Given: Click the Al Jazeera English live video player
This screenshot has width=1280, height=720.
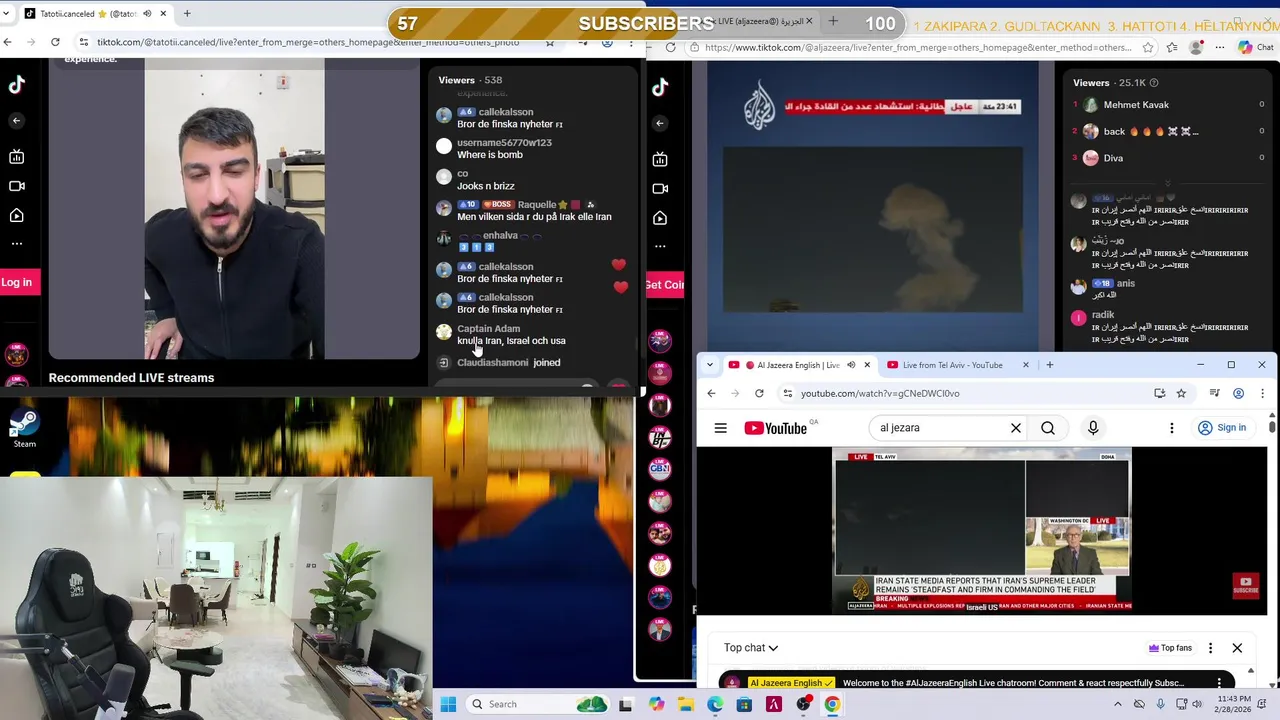Looking at the screenshot, I should point(982,530).
